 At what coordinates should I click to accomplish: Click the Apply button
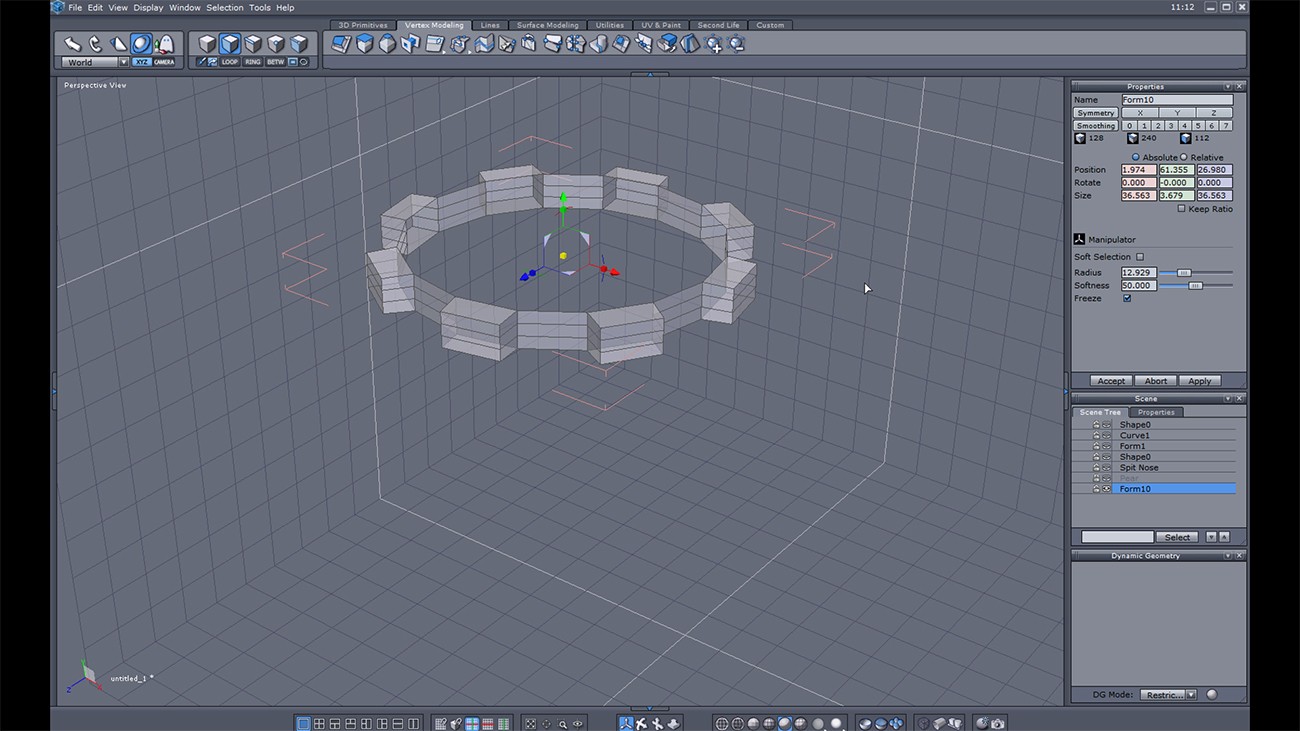click(x=1199, y=381)
